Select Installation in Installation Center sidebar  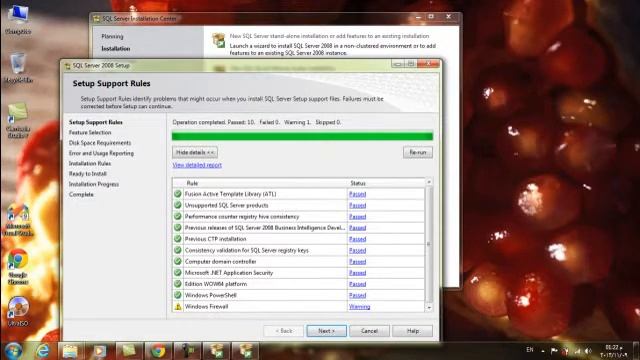pyautogui.click(x=116, y=49)
